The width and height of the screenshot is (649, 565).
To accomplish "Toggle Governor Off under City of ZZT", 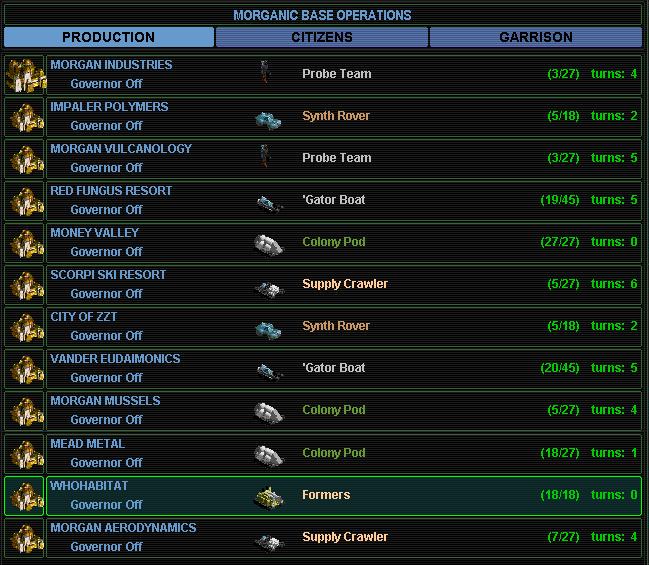I will (106, 336).
